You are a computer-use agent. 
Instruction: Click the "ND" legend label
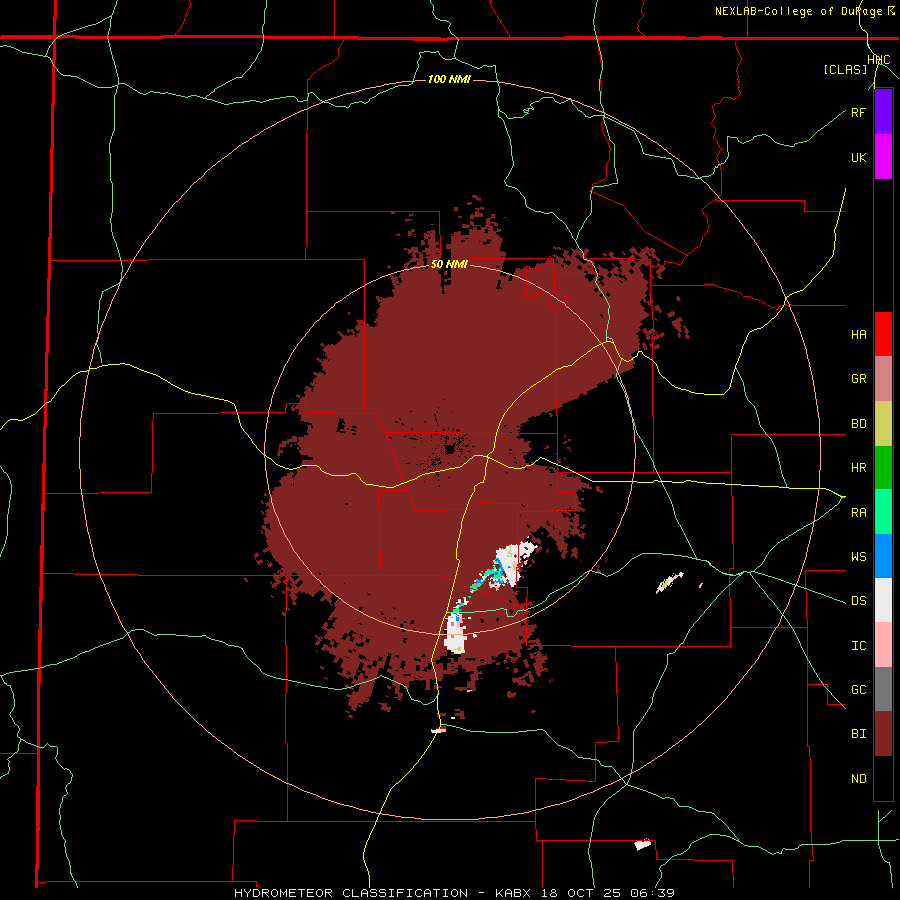858,779
